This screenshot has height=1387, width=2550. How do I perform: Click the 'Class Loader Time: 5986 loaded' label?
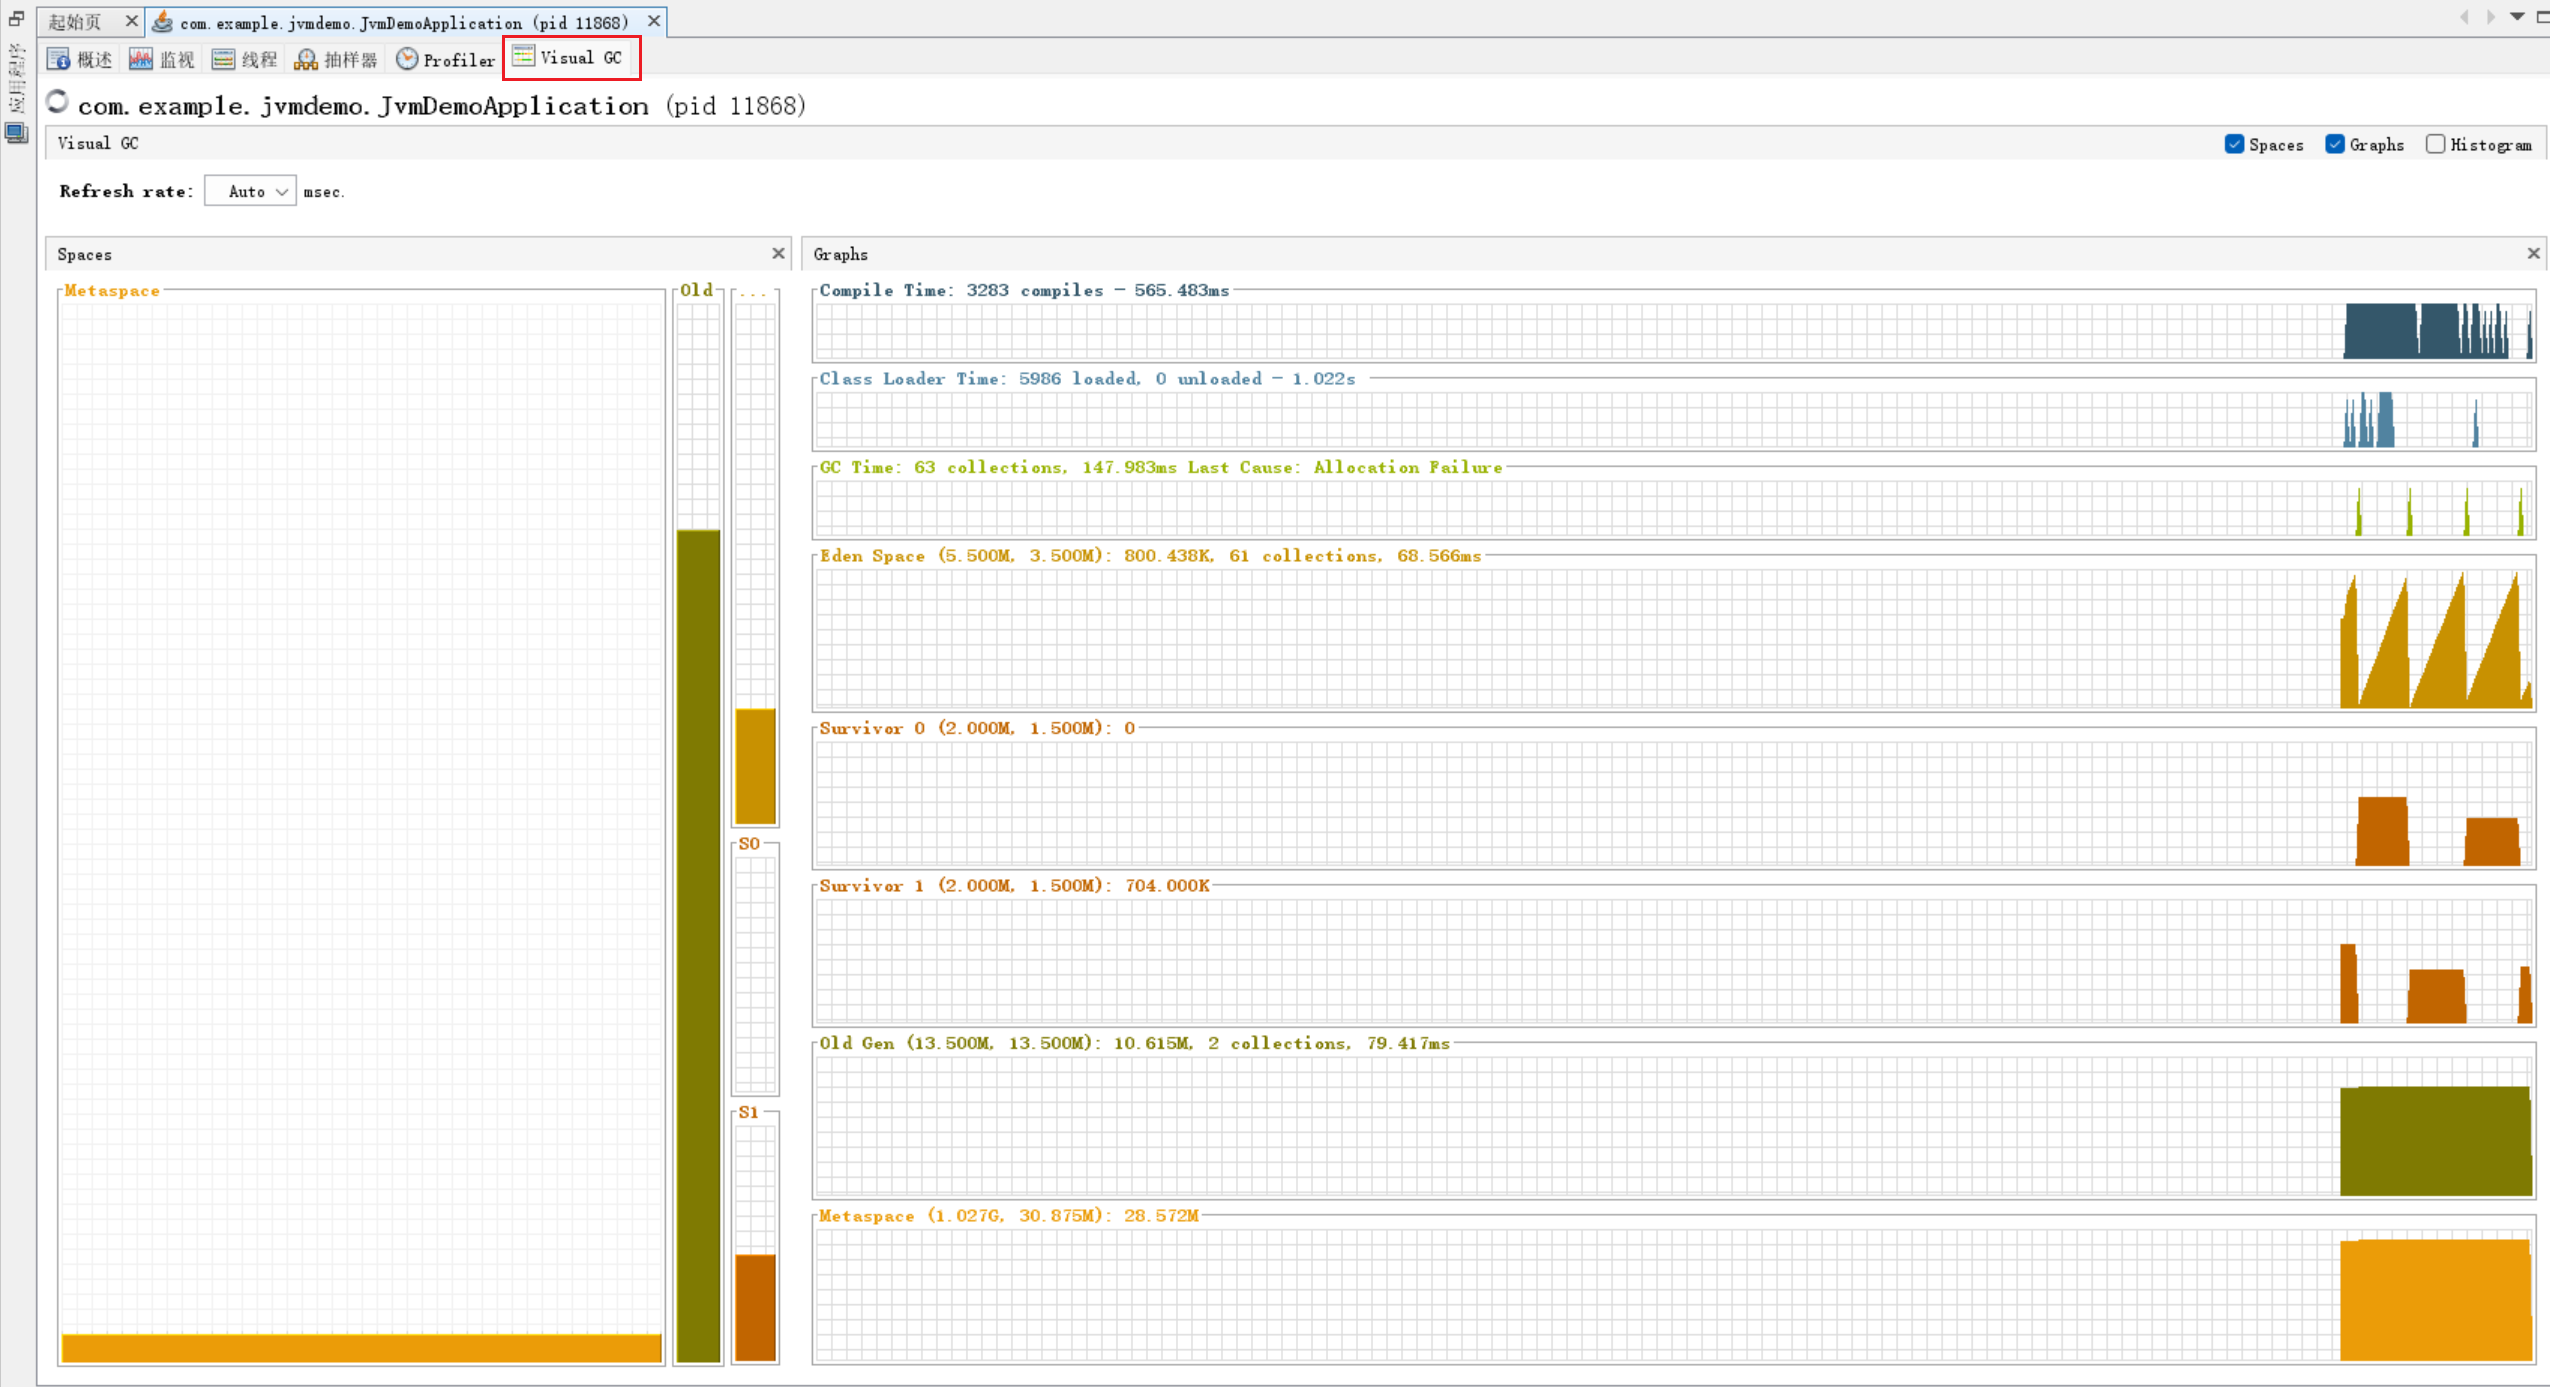[1087, 378]
